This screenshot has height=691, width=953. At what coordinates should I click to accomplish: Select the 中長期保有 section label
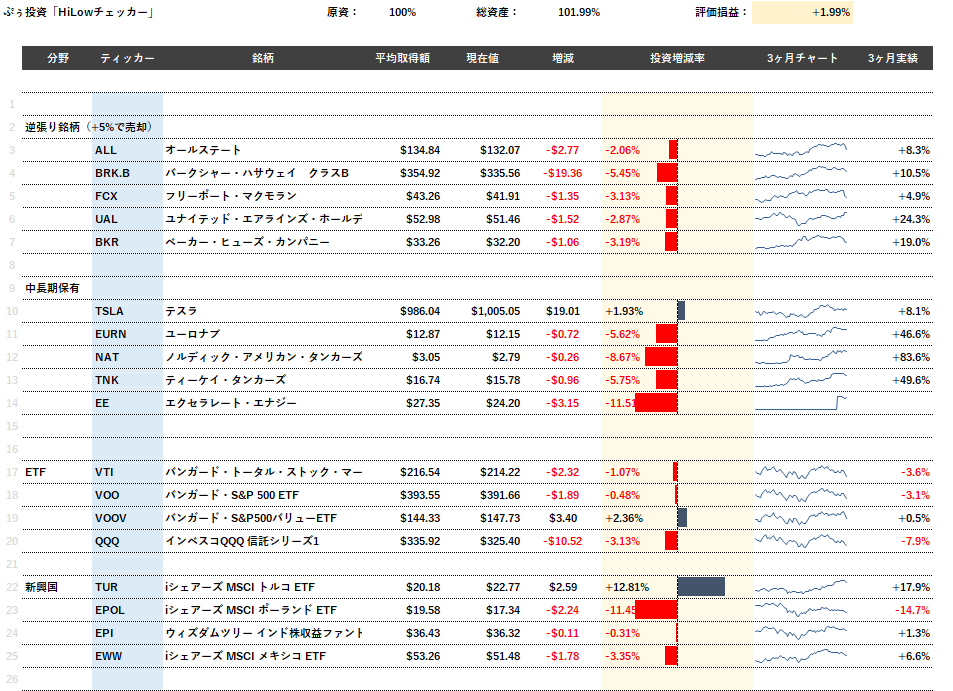coord(52,288)
